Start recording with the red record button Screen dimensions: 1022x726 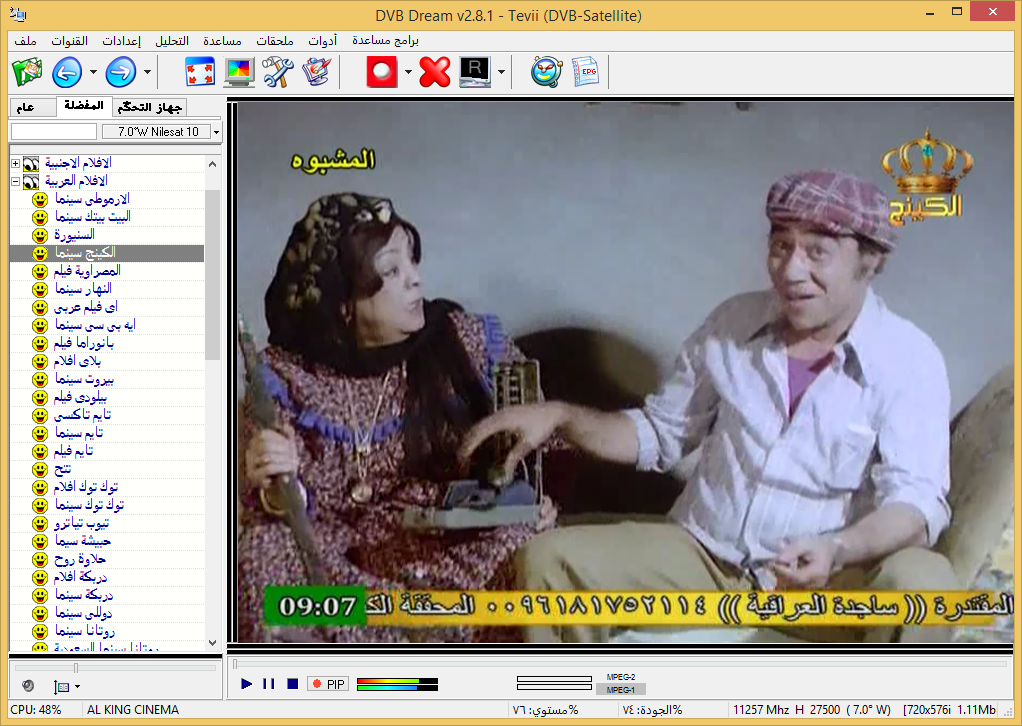382,72
